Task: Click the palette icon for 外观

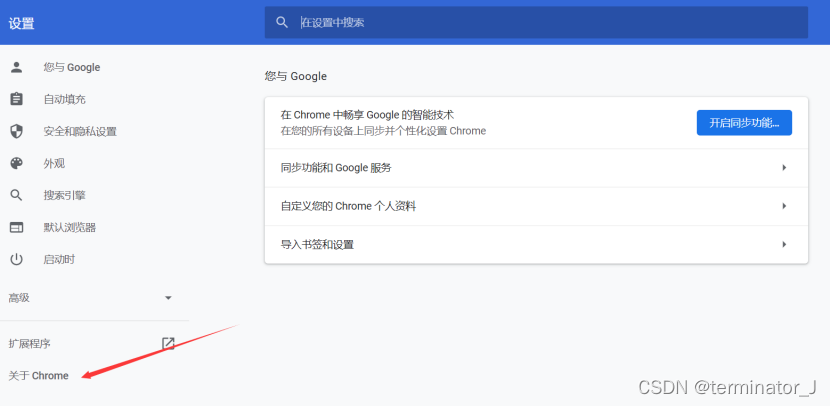Action: (x=17, y=163)
